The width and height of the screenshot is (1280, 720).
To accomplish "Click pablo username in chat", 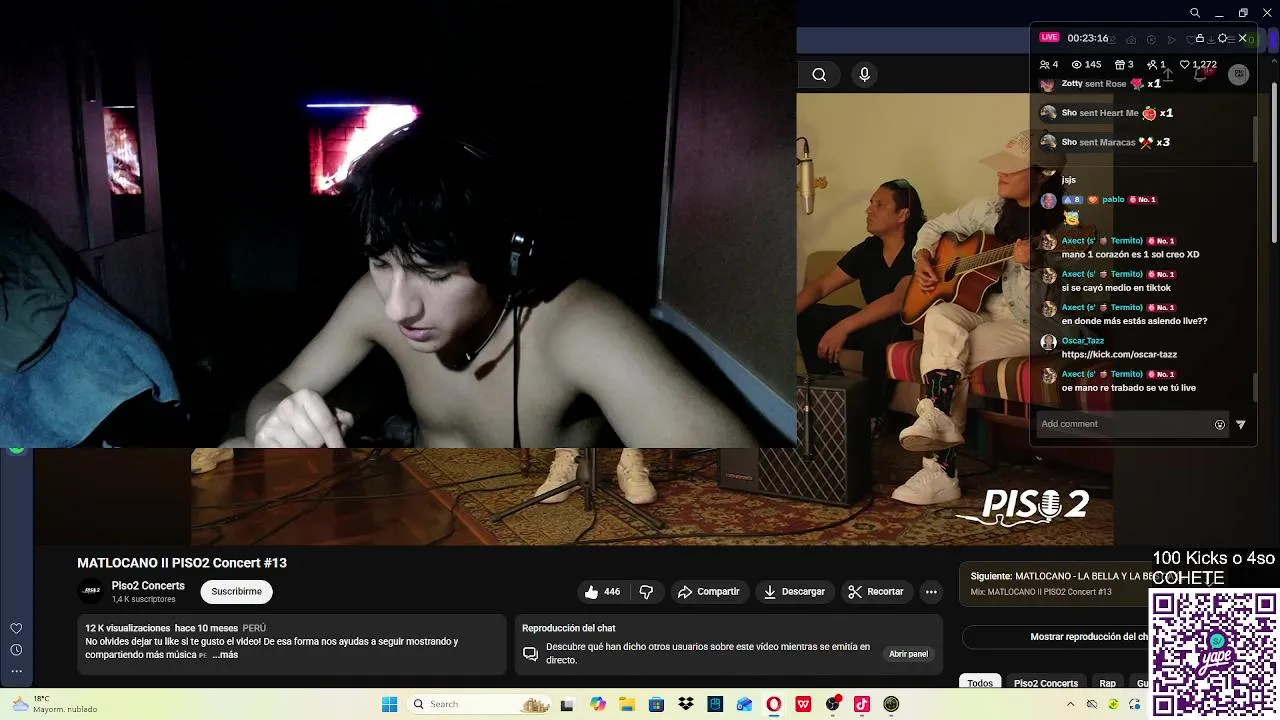I will point(1113,200).
